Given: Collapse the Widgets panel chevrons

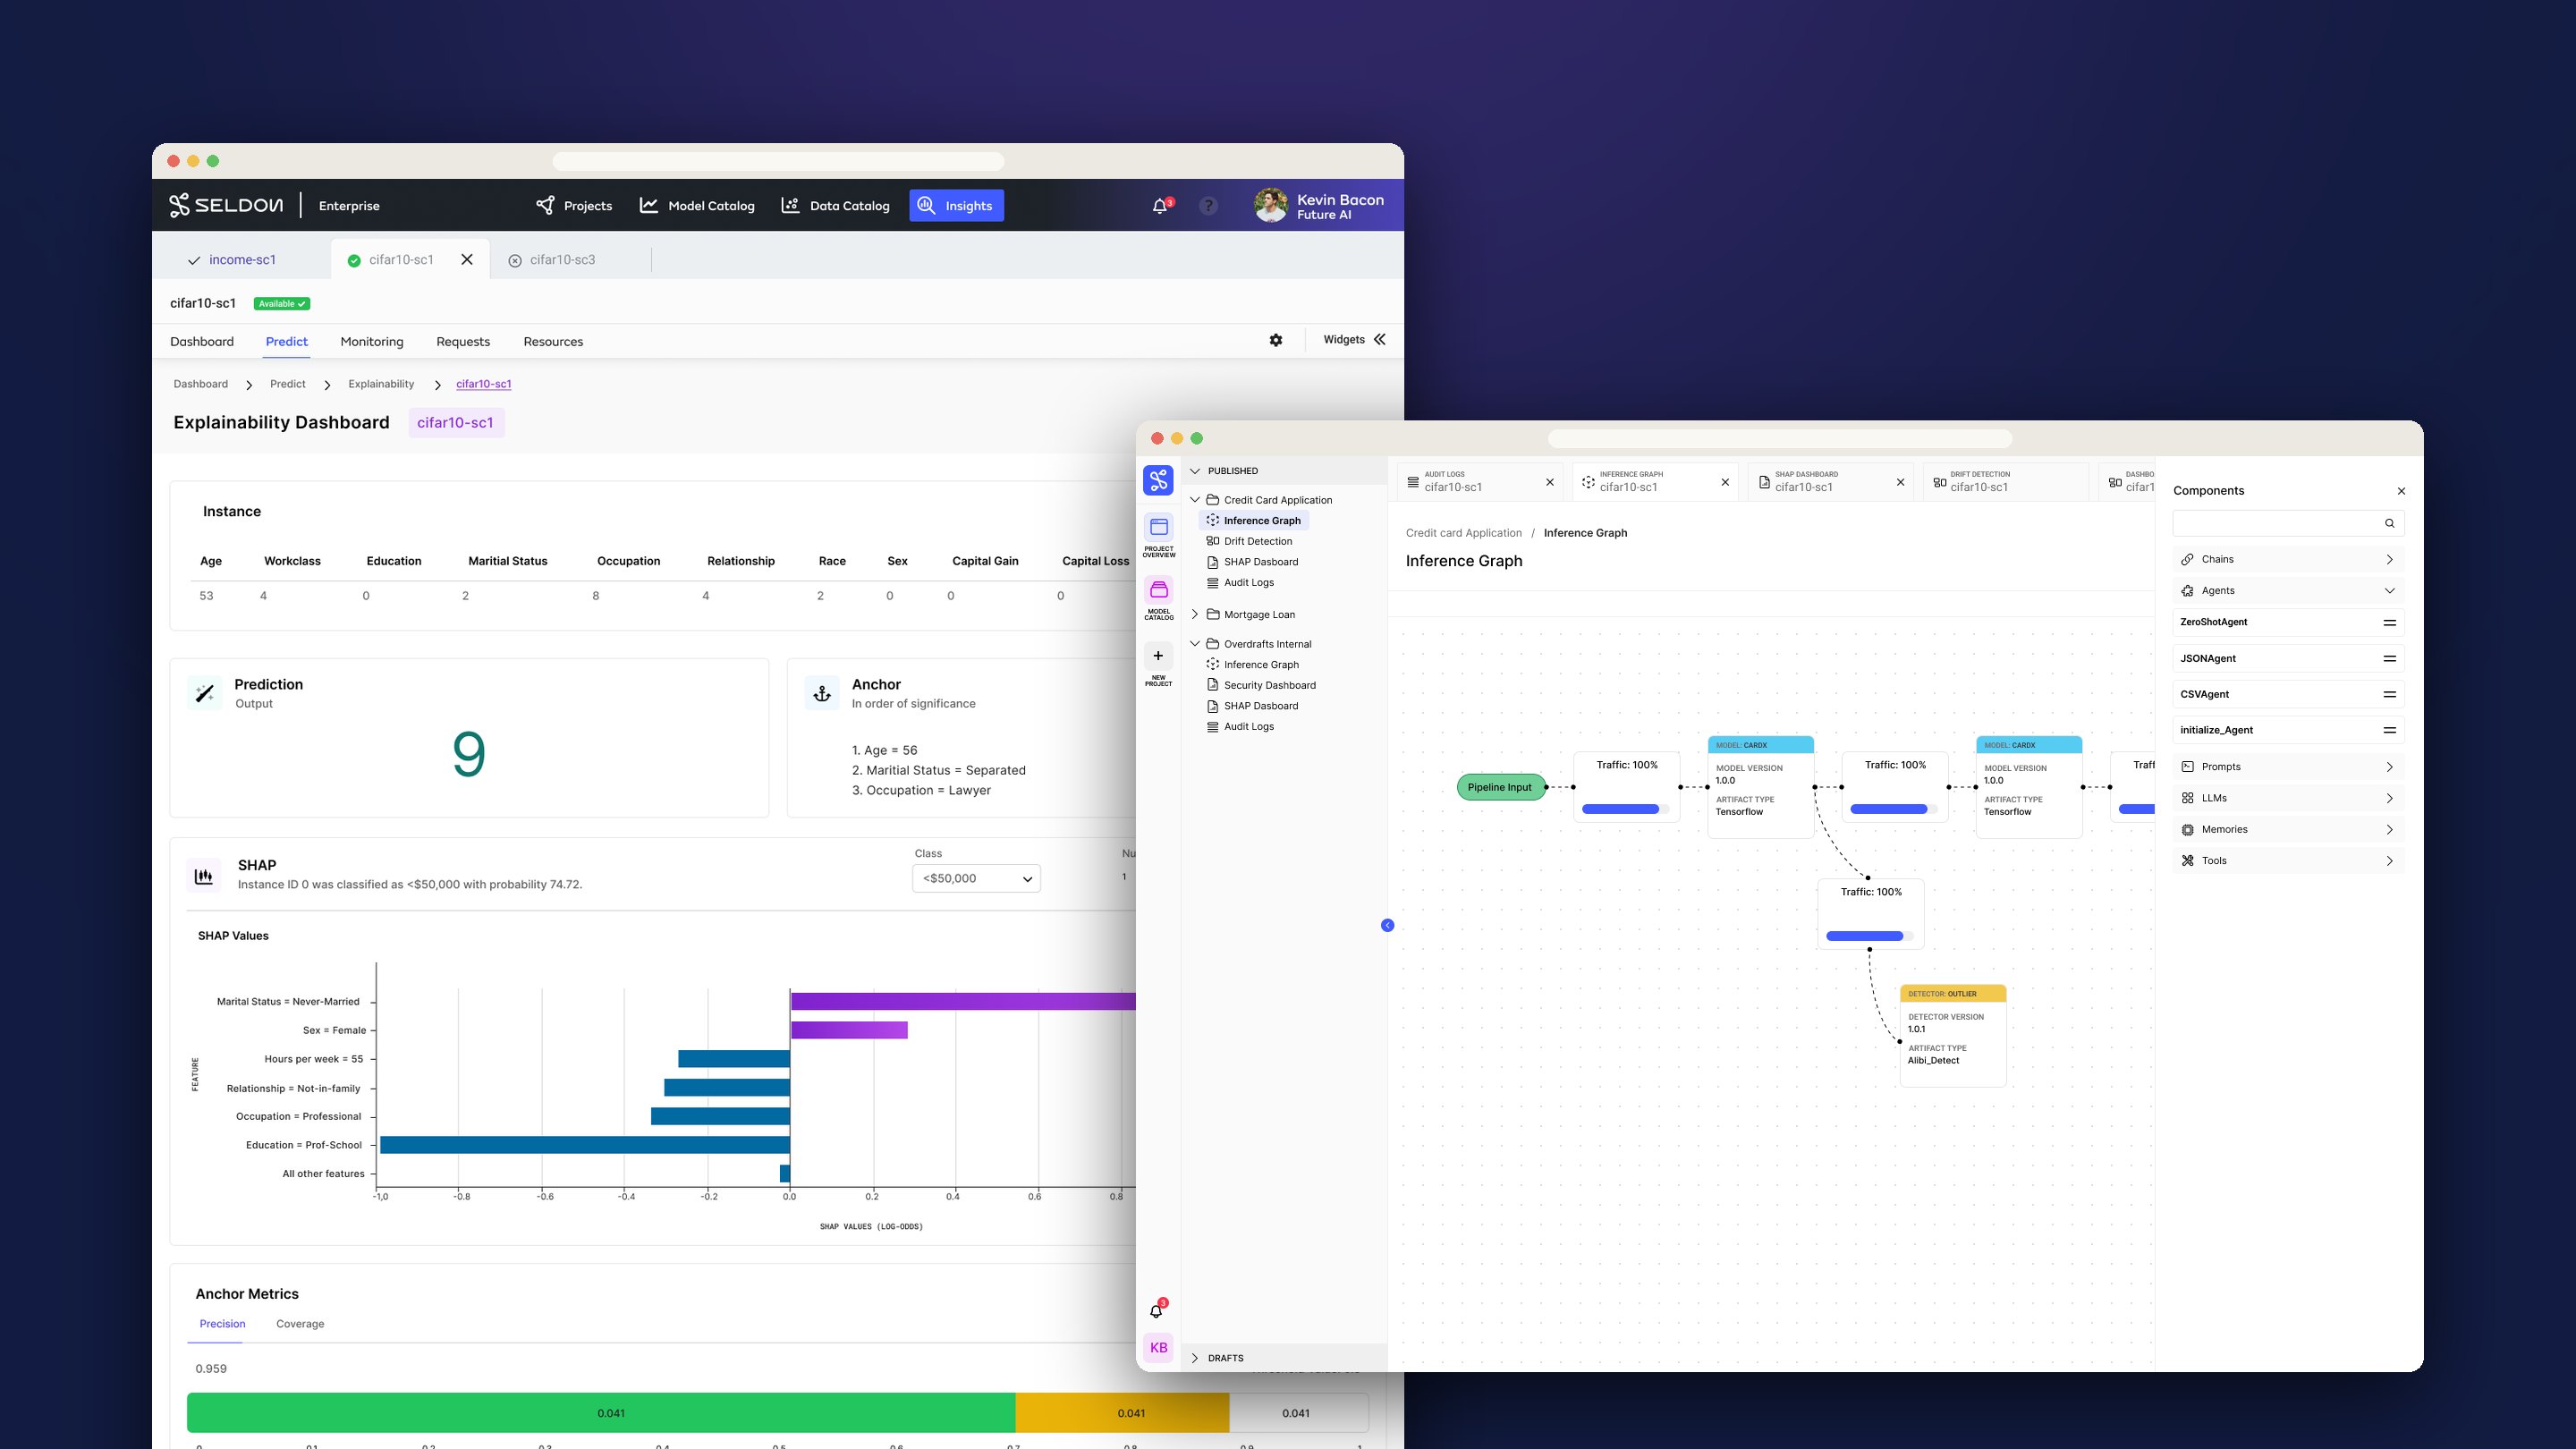Looking at the screenshot, I should pyautogui.click(x=1380, y=340).
